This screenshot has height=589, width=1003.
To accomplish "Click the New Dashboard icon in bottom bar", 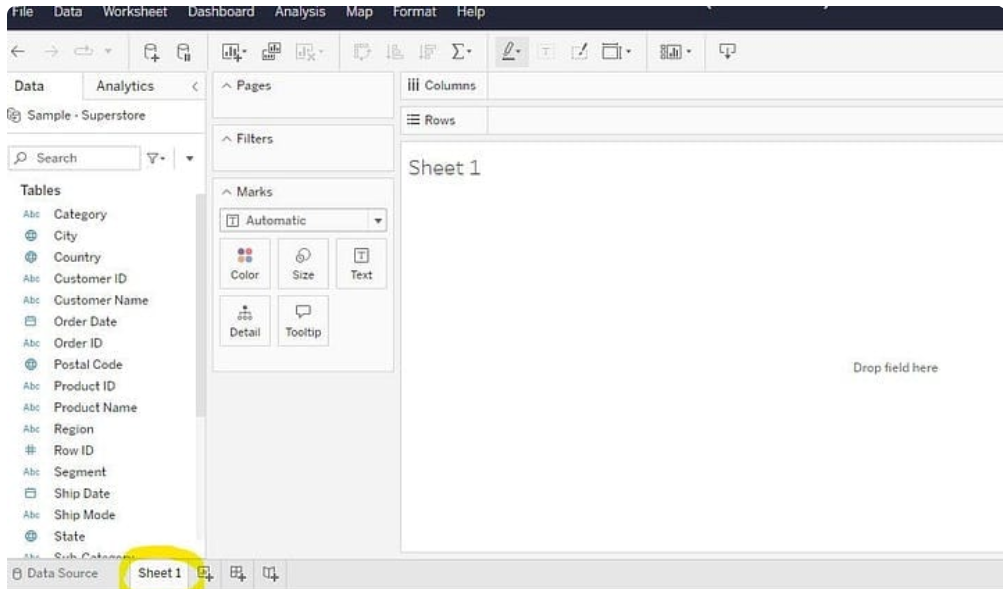I will pos(236,573).
